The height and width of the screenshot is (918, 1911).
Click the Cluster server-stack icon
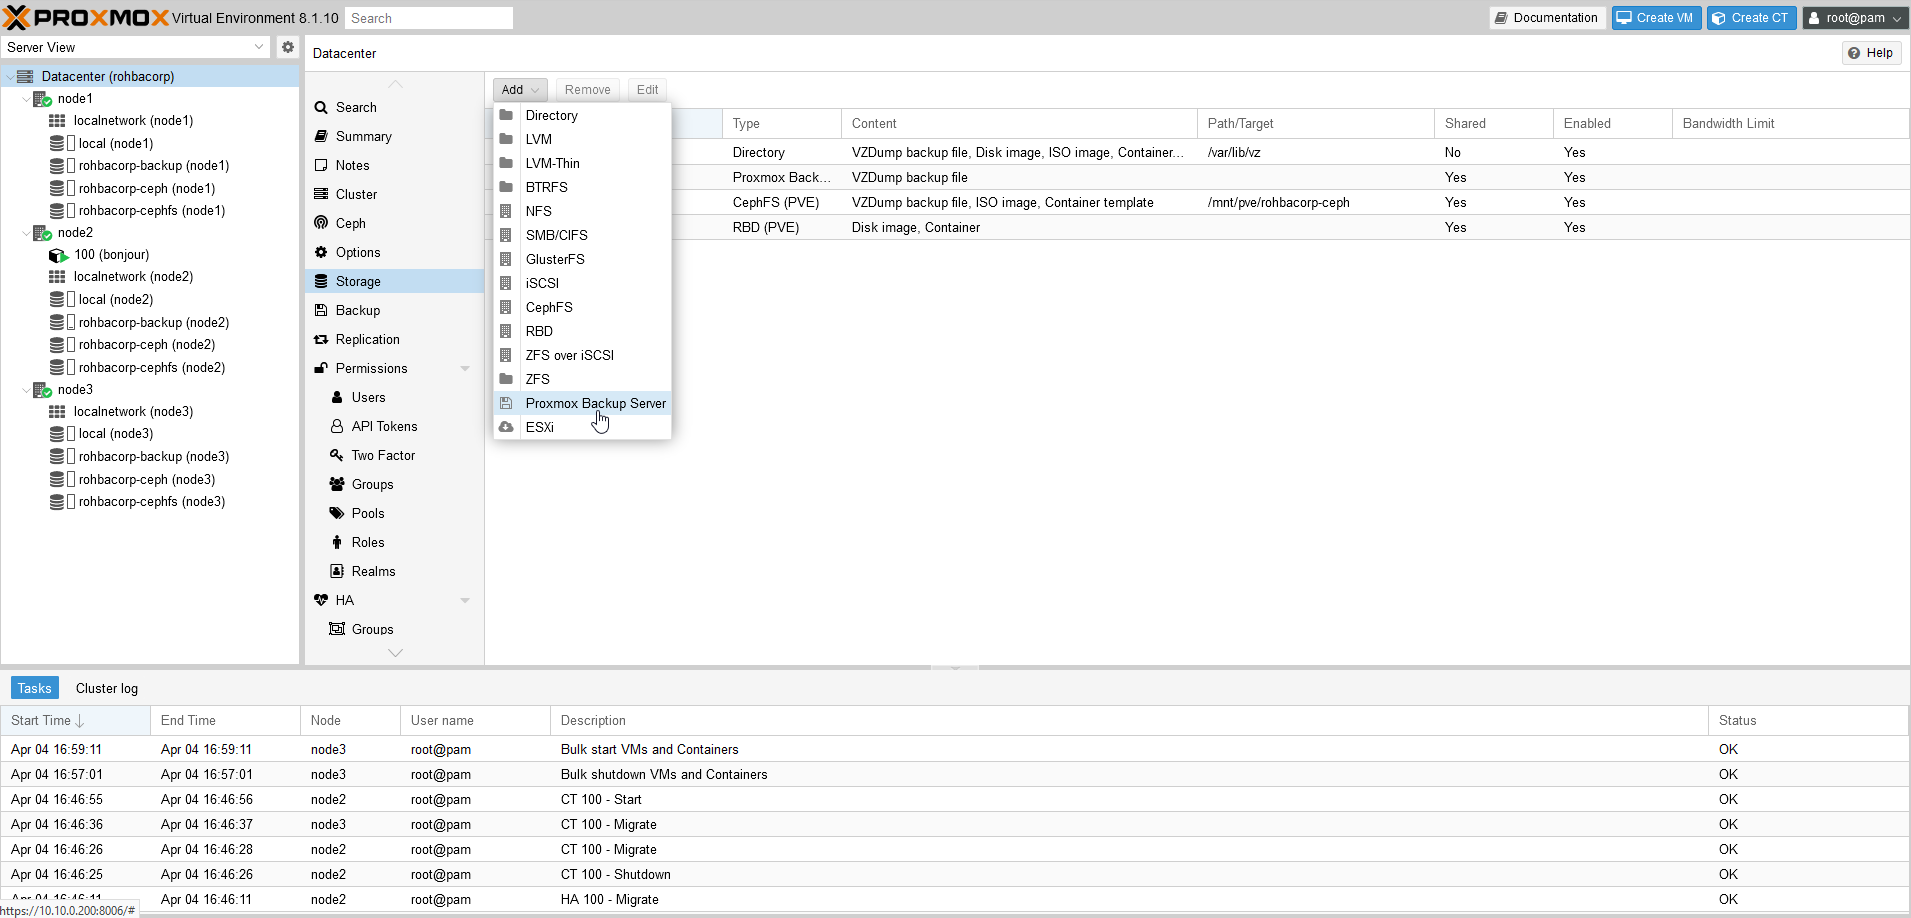tap(321, 194)
